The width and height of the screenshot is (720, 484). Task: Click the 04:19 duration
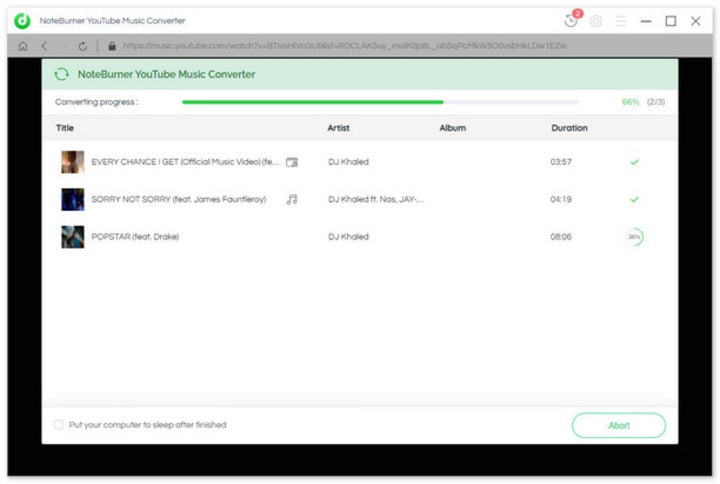(x=561, y=199)
